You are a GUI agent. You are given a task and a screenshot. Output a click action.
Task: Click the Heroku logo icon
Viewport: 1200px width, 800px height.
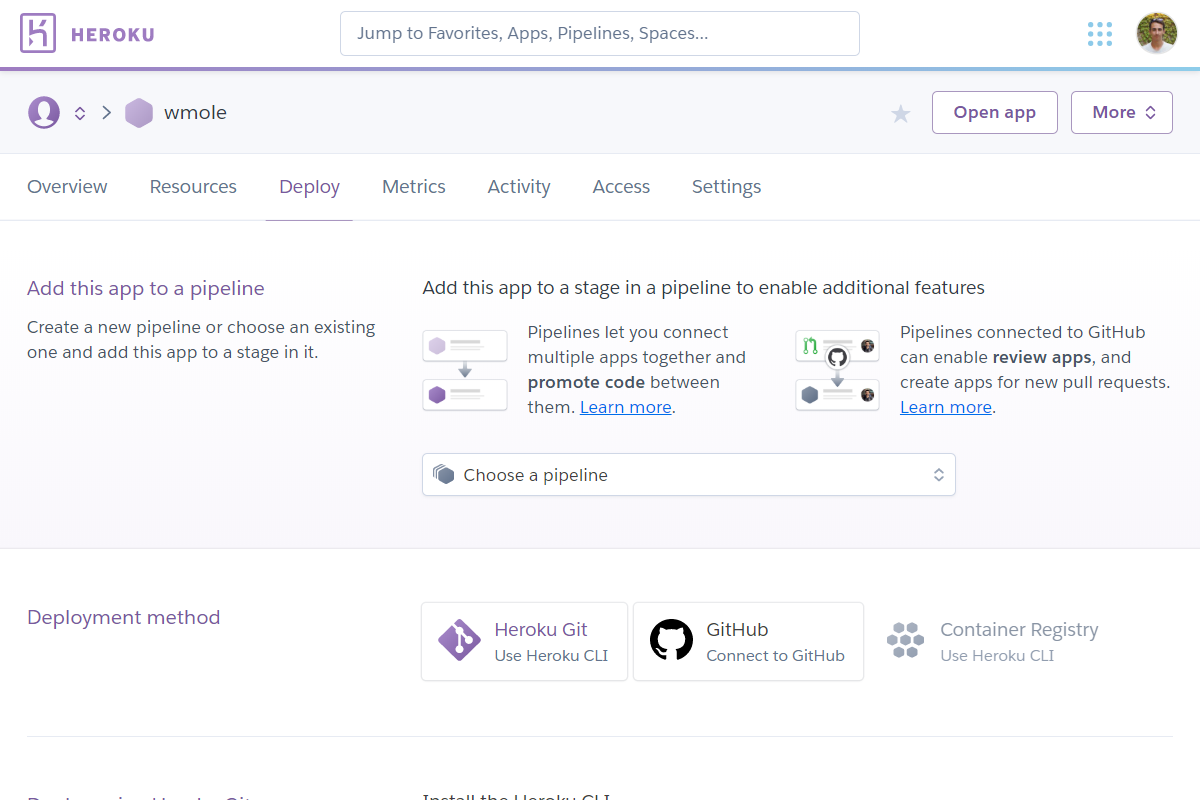[x=38, y=34]
